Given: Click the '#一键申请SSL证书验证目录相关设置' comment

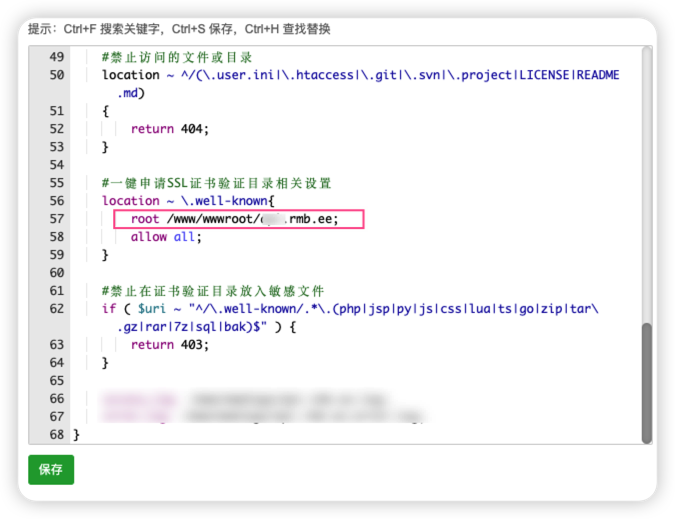Looking at the screenshot, I should point(216,183).
